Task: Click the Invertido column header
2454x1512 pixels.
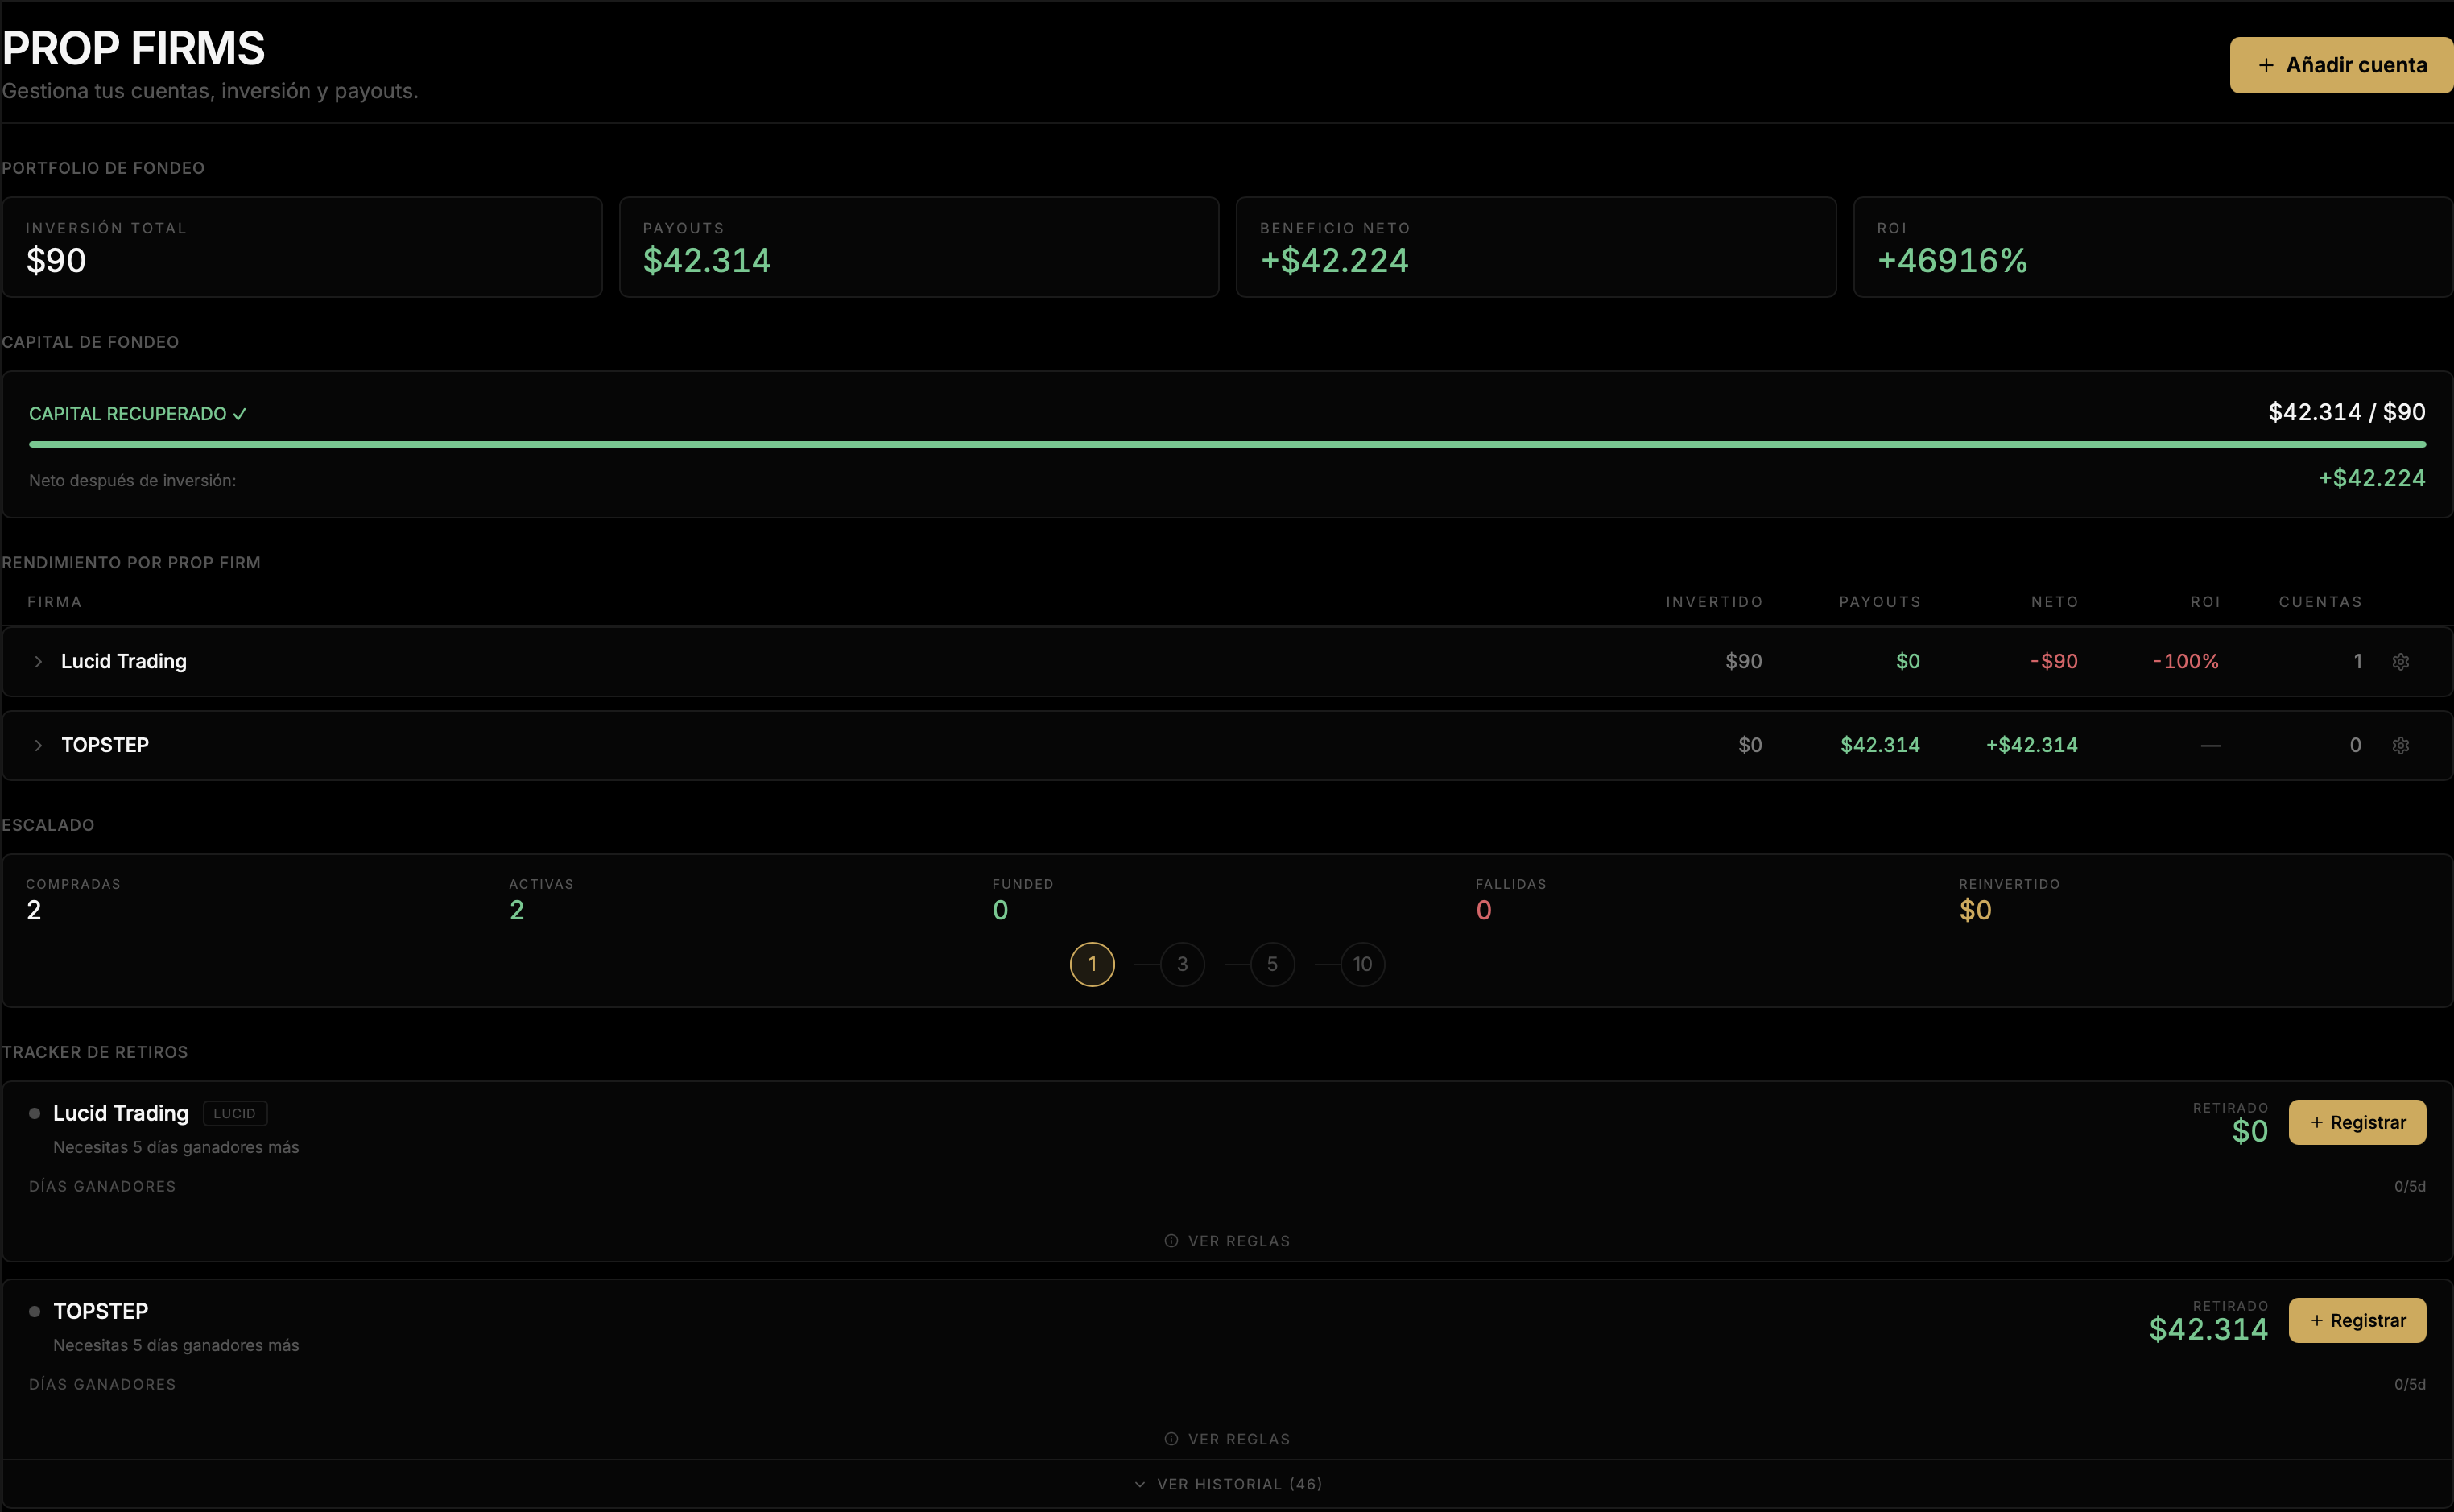Action: pyautogui.click(x=1714, y=602)
